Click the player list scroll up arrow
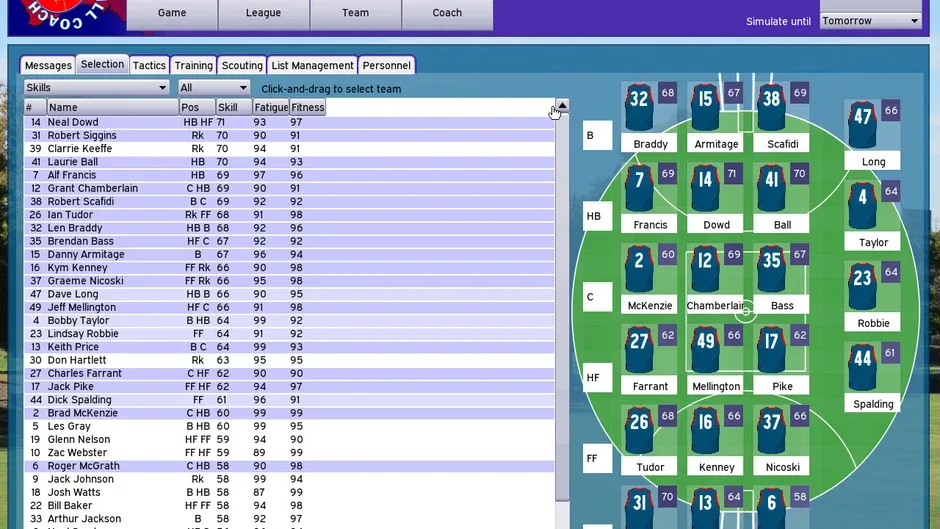 562,106
